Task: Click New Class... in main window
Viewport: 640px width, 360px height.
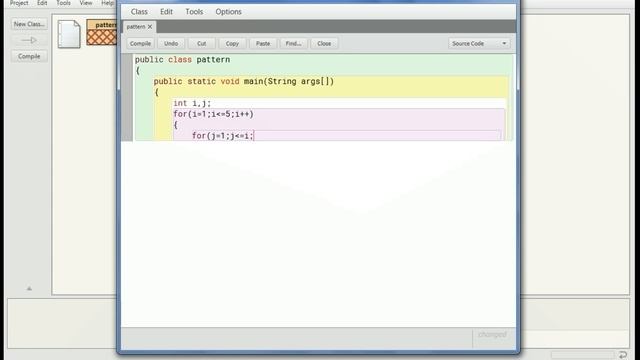Action: click(x=29, y=24)
